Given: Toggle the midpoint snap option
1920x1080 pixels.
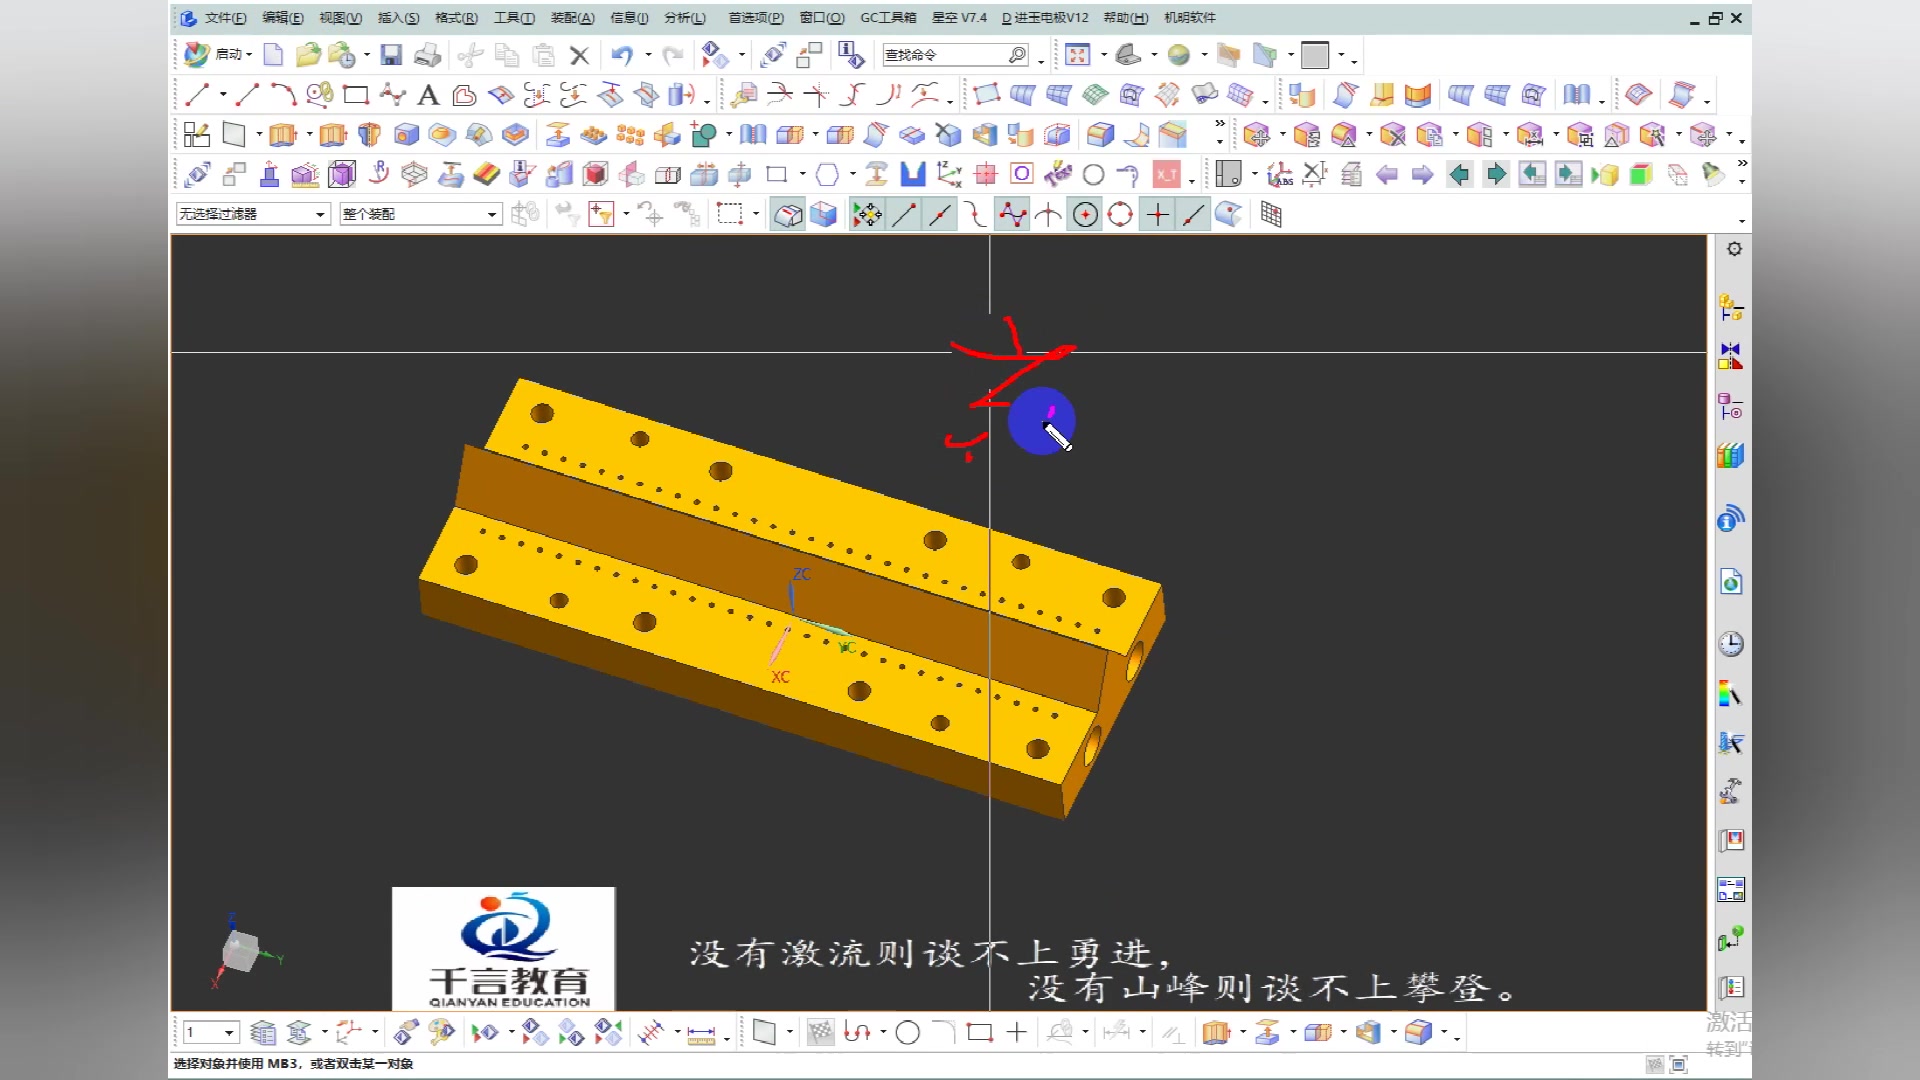Looking at the screenshot, I should [x=940, y=215].
